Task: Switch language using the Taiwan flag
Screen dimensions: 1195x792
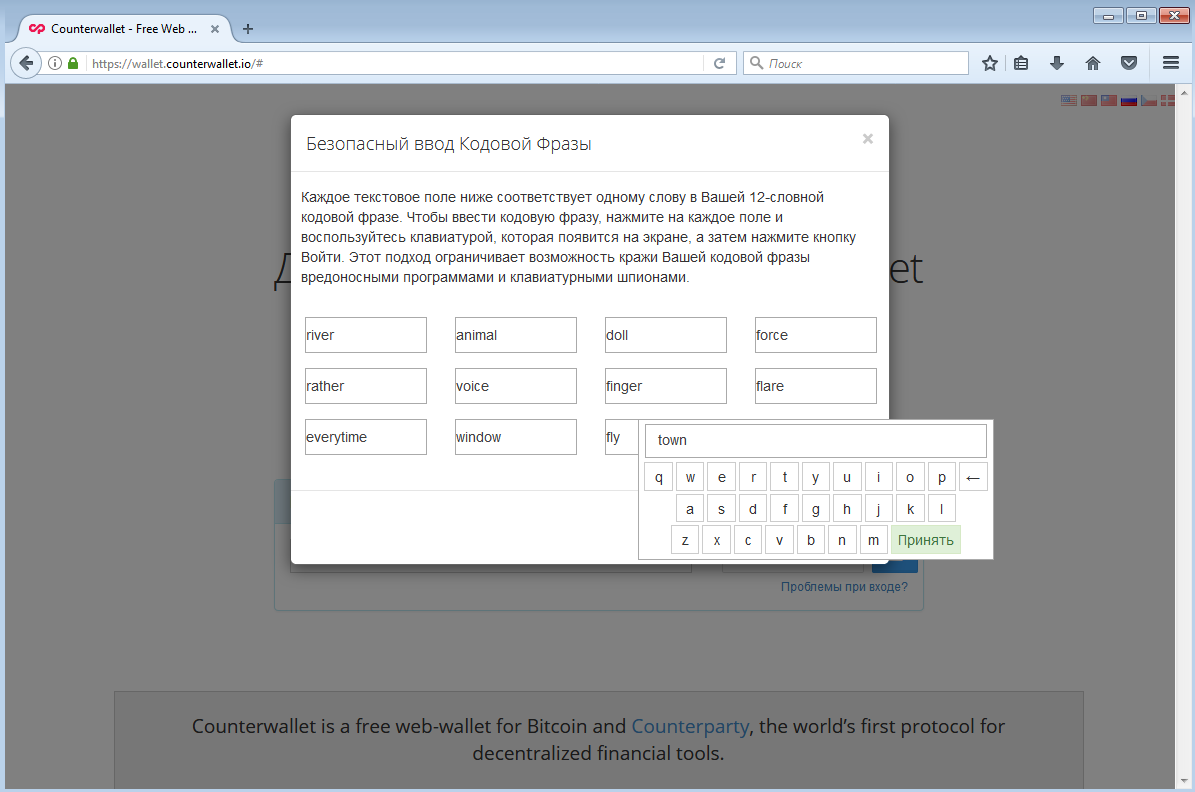Action: (1109, 101)
